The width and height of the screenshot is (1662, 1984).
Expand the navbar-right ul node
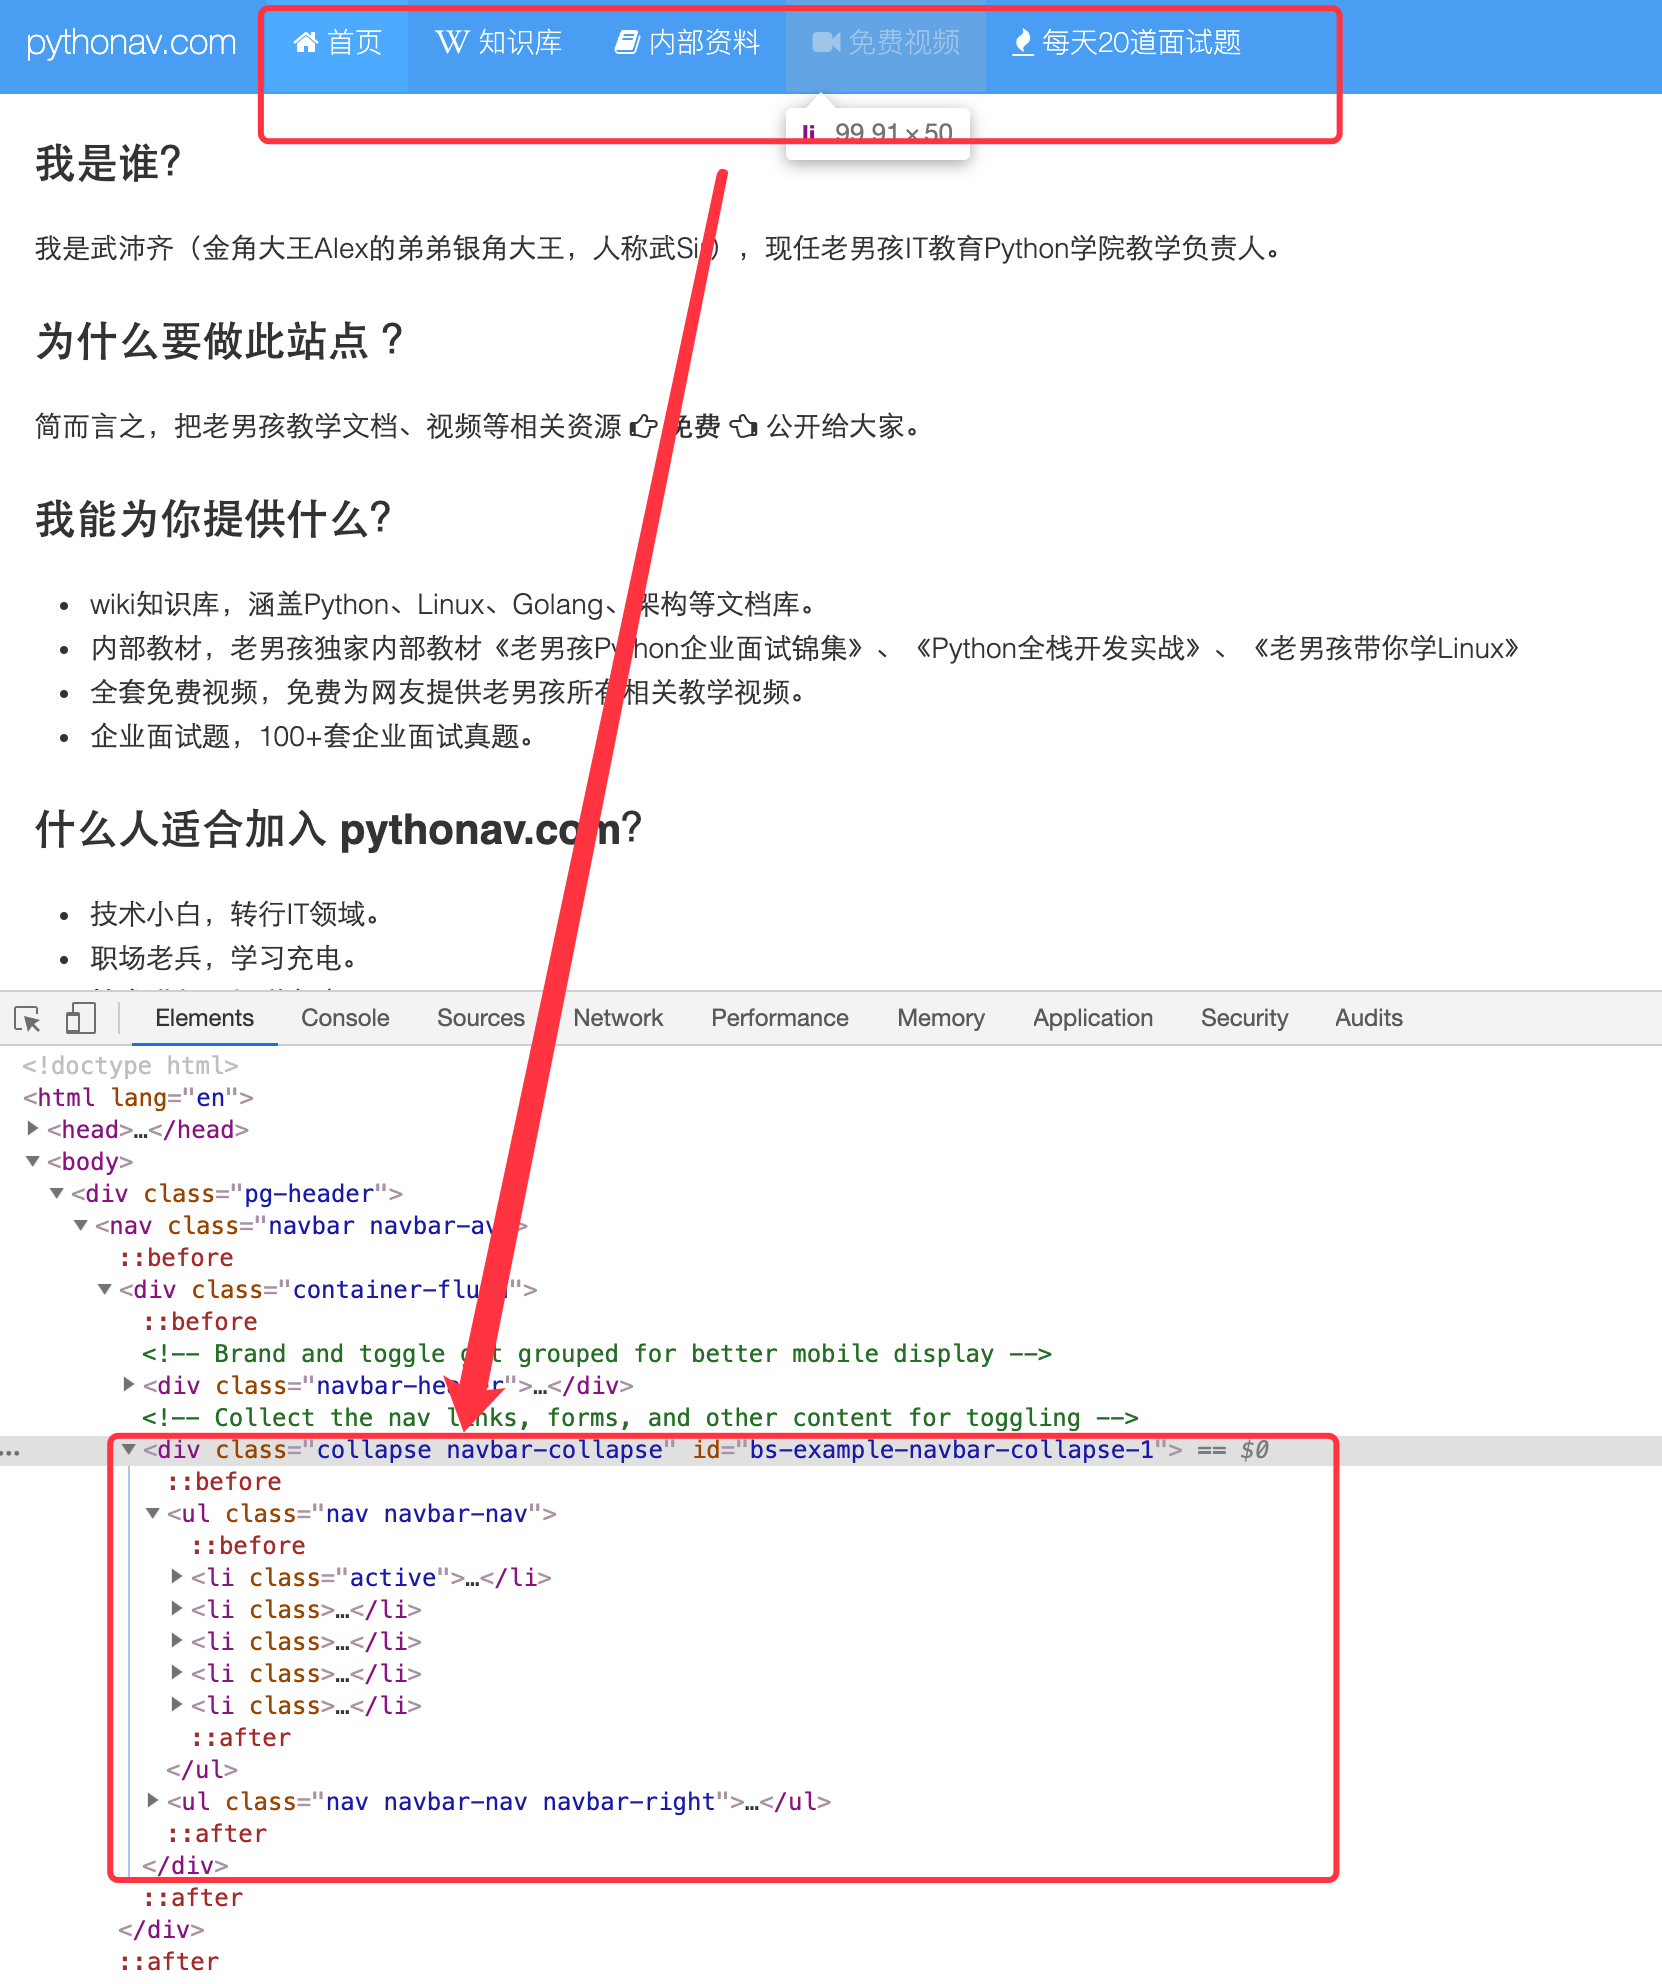point(153,1801)
